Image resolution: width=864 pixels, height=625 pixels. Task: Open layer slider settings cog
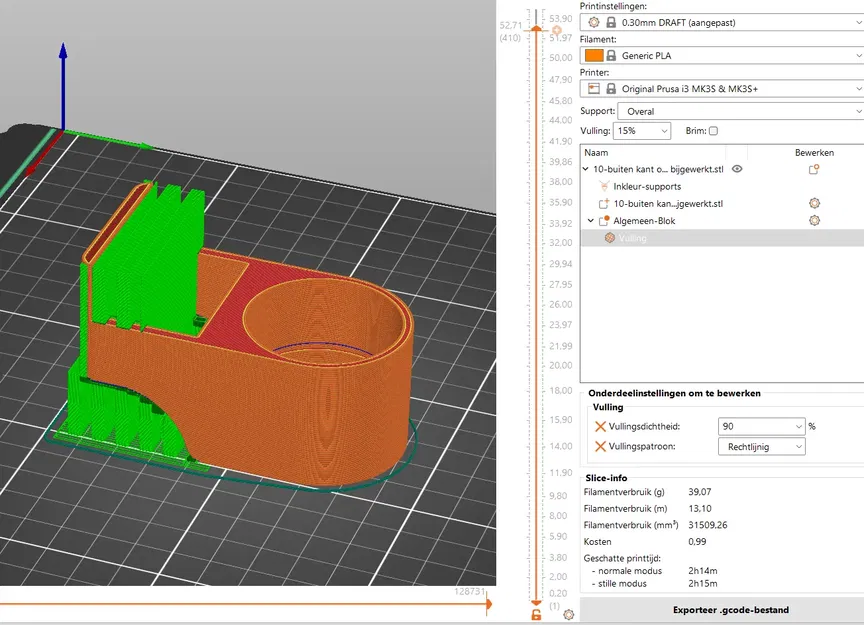tap(569, 615)
